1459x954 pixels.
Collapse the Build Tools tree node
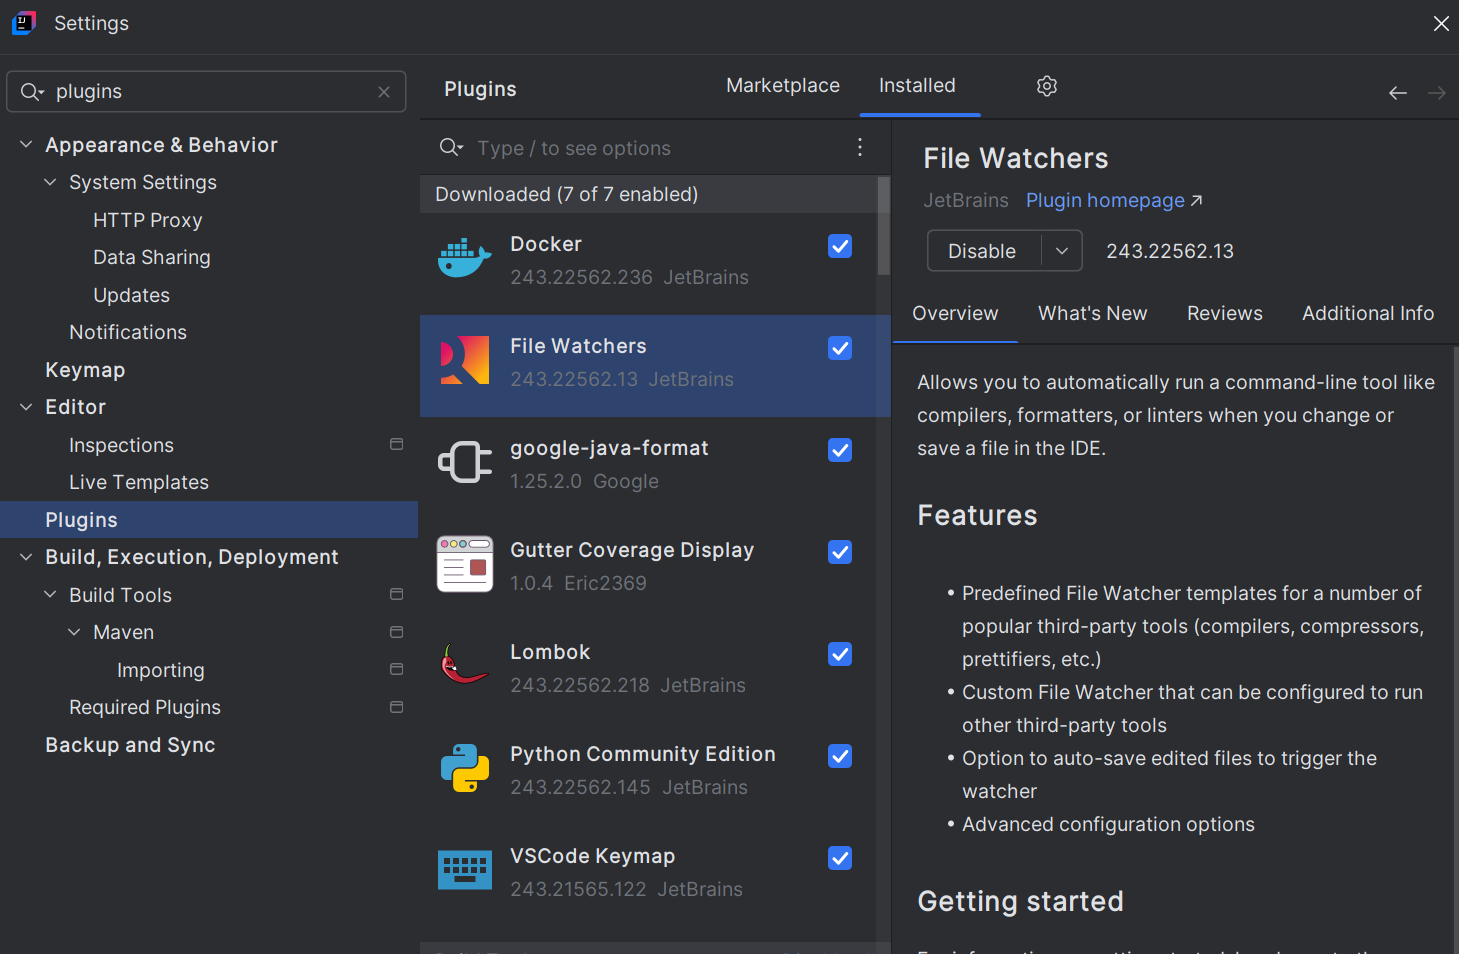pyautogui.click(x=50, y=595)
